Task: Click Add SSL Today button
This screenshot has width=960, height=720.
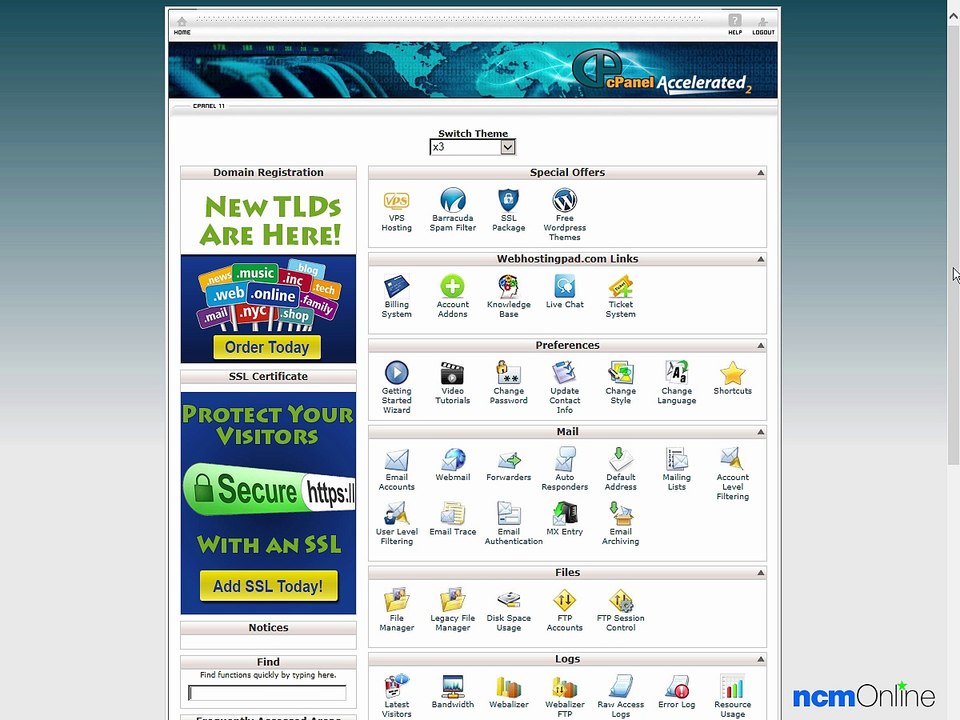Action: (268, 586)
